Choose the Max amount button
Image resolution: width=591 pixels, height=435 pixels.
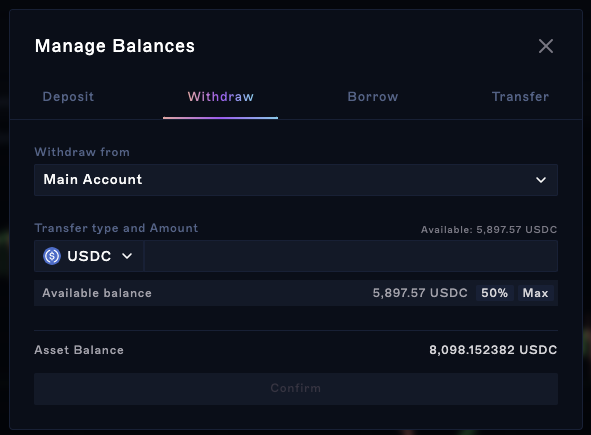pyautogui.click(x=535, y=293)
